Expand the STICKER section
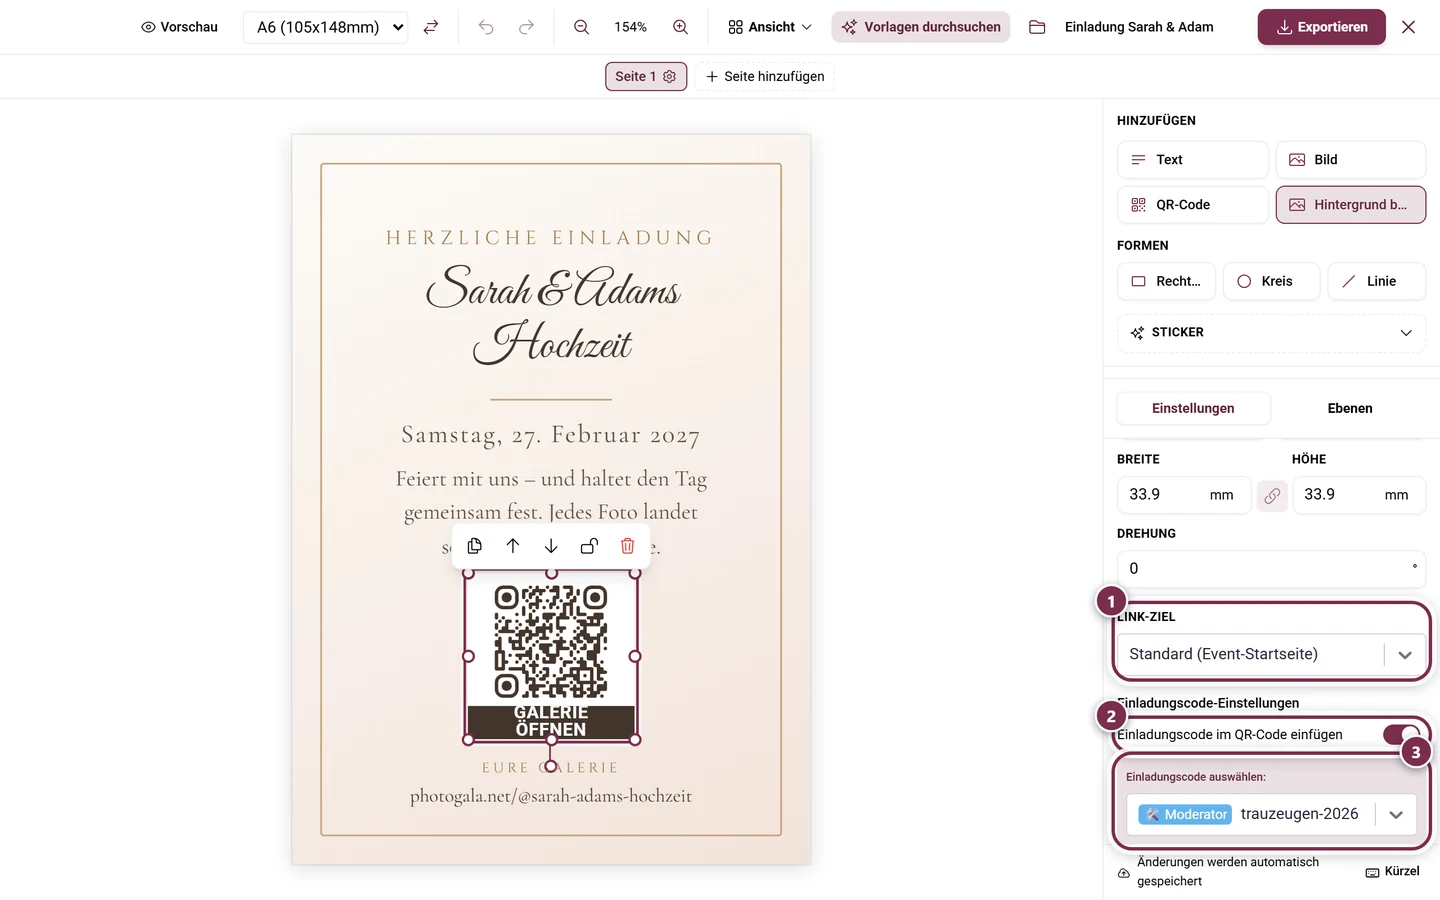This screenshot has width=1440, height=900. 1271,333
